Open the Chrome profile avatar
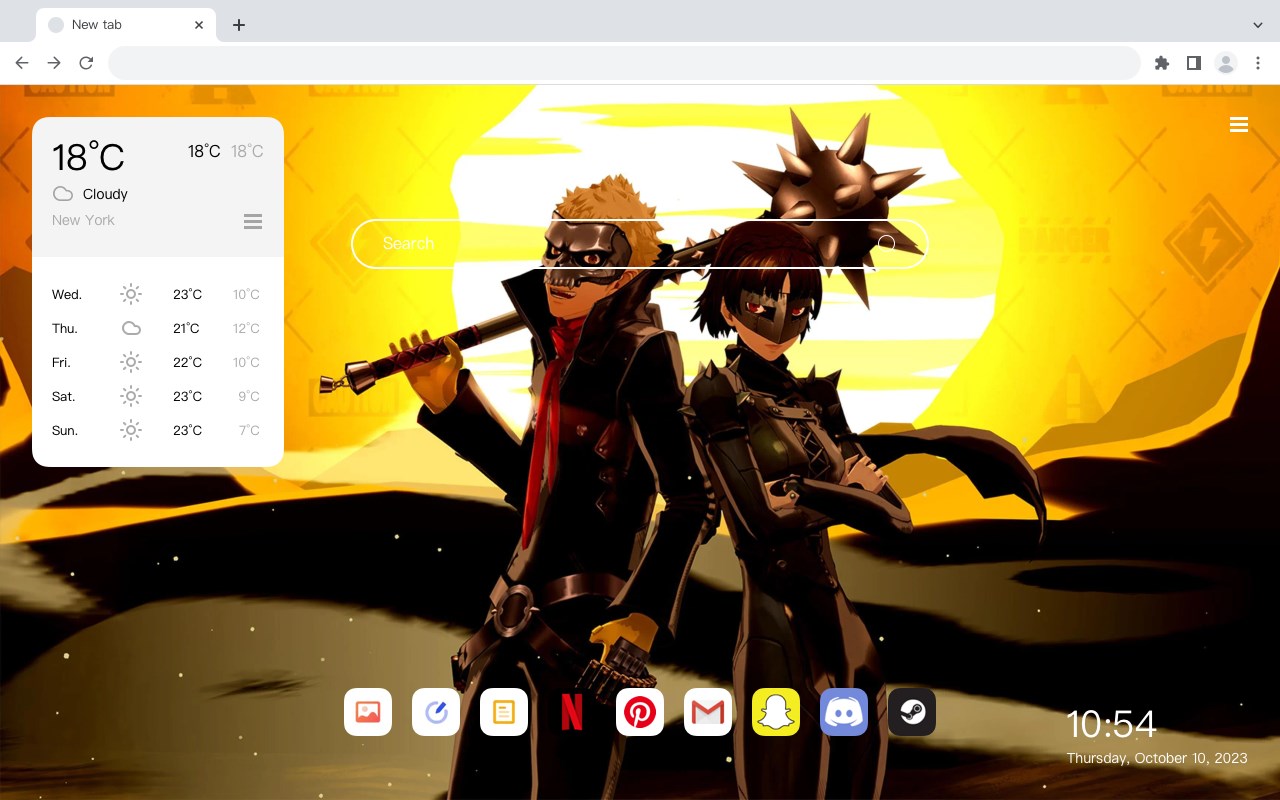The image size is (1280, 800). (x=1226, y=63)
